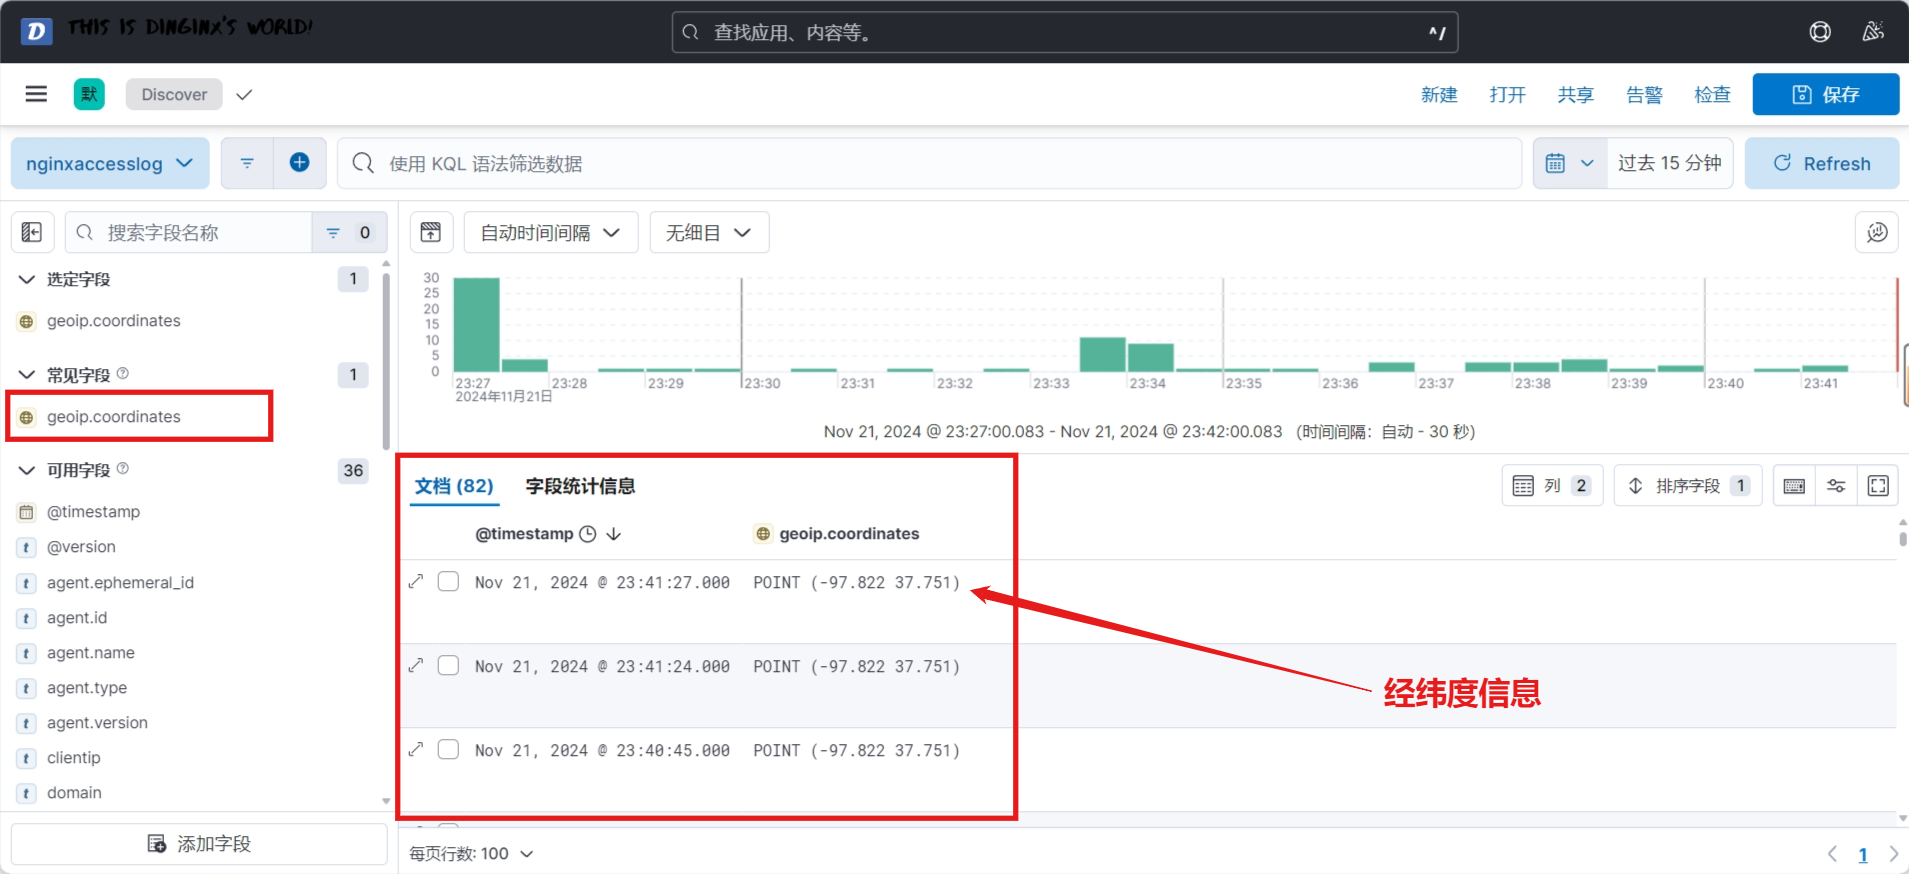1909x874 pixels.
Task: Open nginxaccesslog data view dropdown
Action: point(110,163)
